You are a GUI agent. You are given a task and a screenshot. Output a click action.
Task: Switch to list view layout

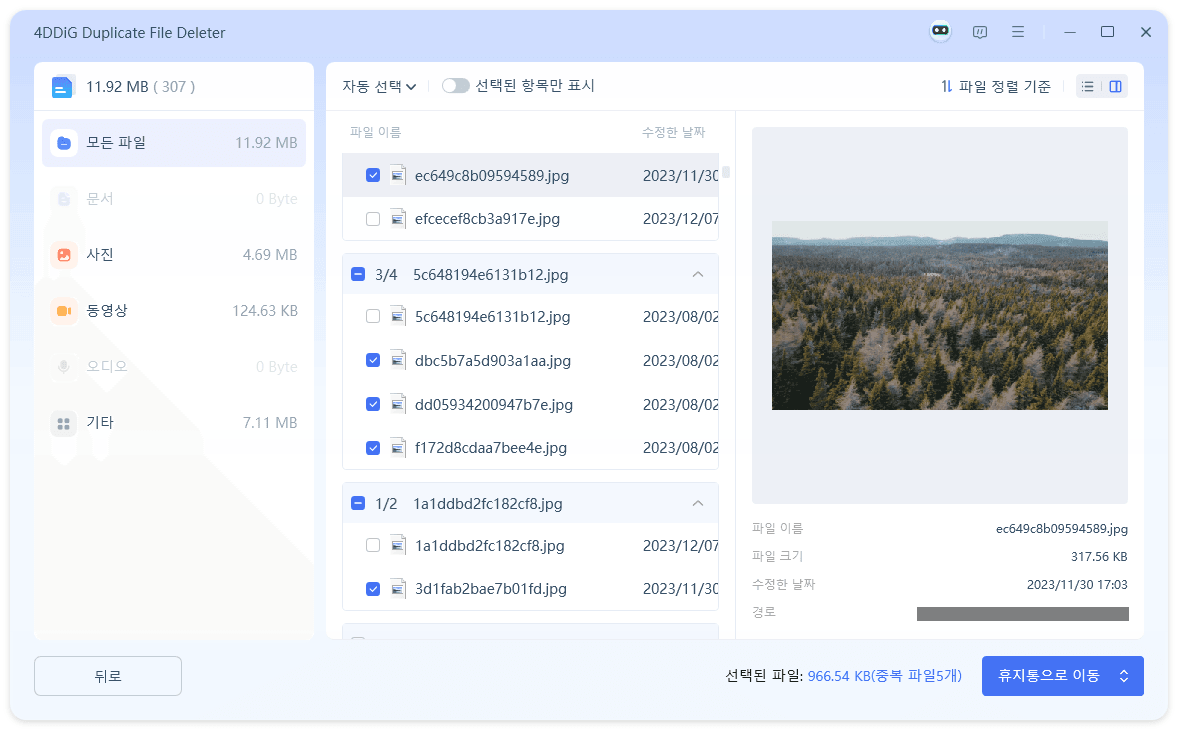click(1087, 86)
